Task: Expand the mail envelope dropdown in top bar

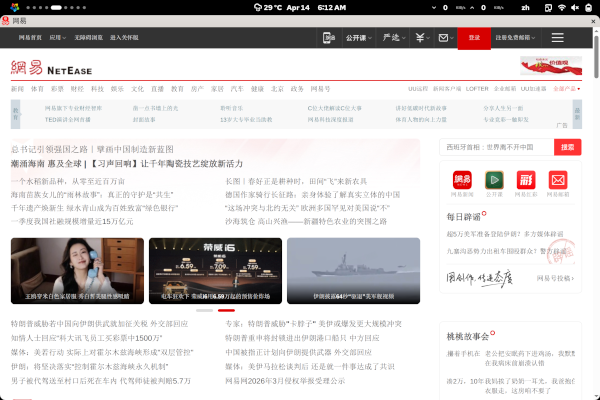Action: click(446, 38)
